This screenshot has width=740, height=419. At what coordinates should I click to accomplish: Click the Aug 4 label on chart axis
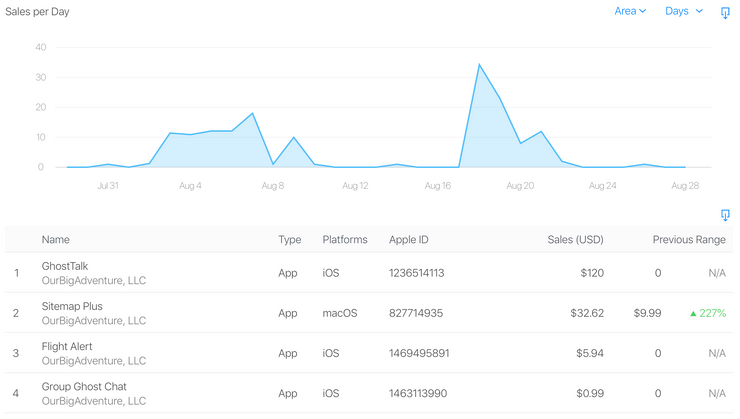[190, 185]
